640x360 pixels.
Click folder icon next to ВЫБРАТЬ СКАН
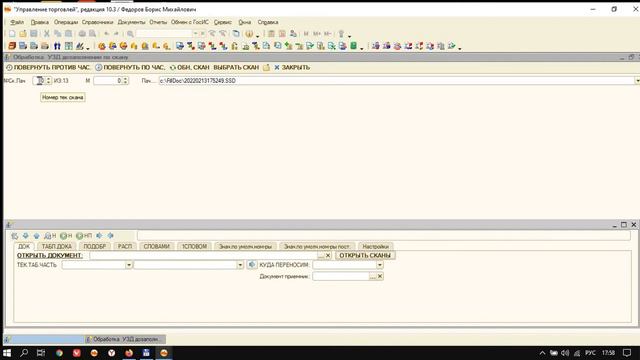(x=266, y=67)
